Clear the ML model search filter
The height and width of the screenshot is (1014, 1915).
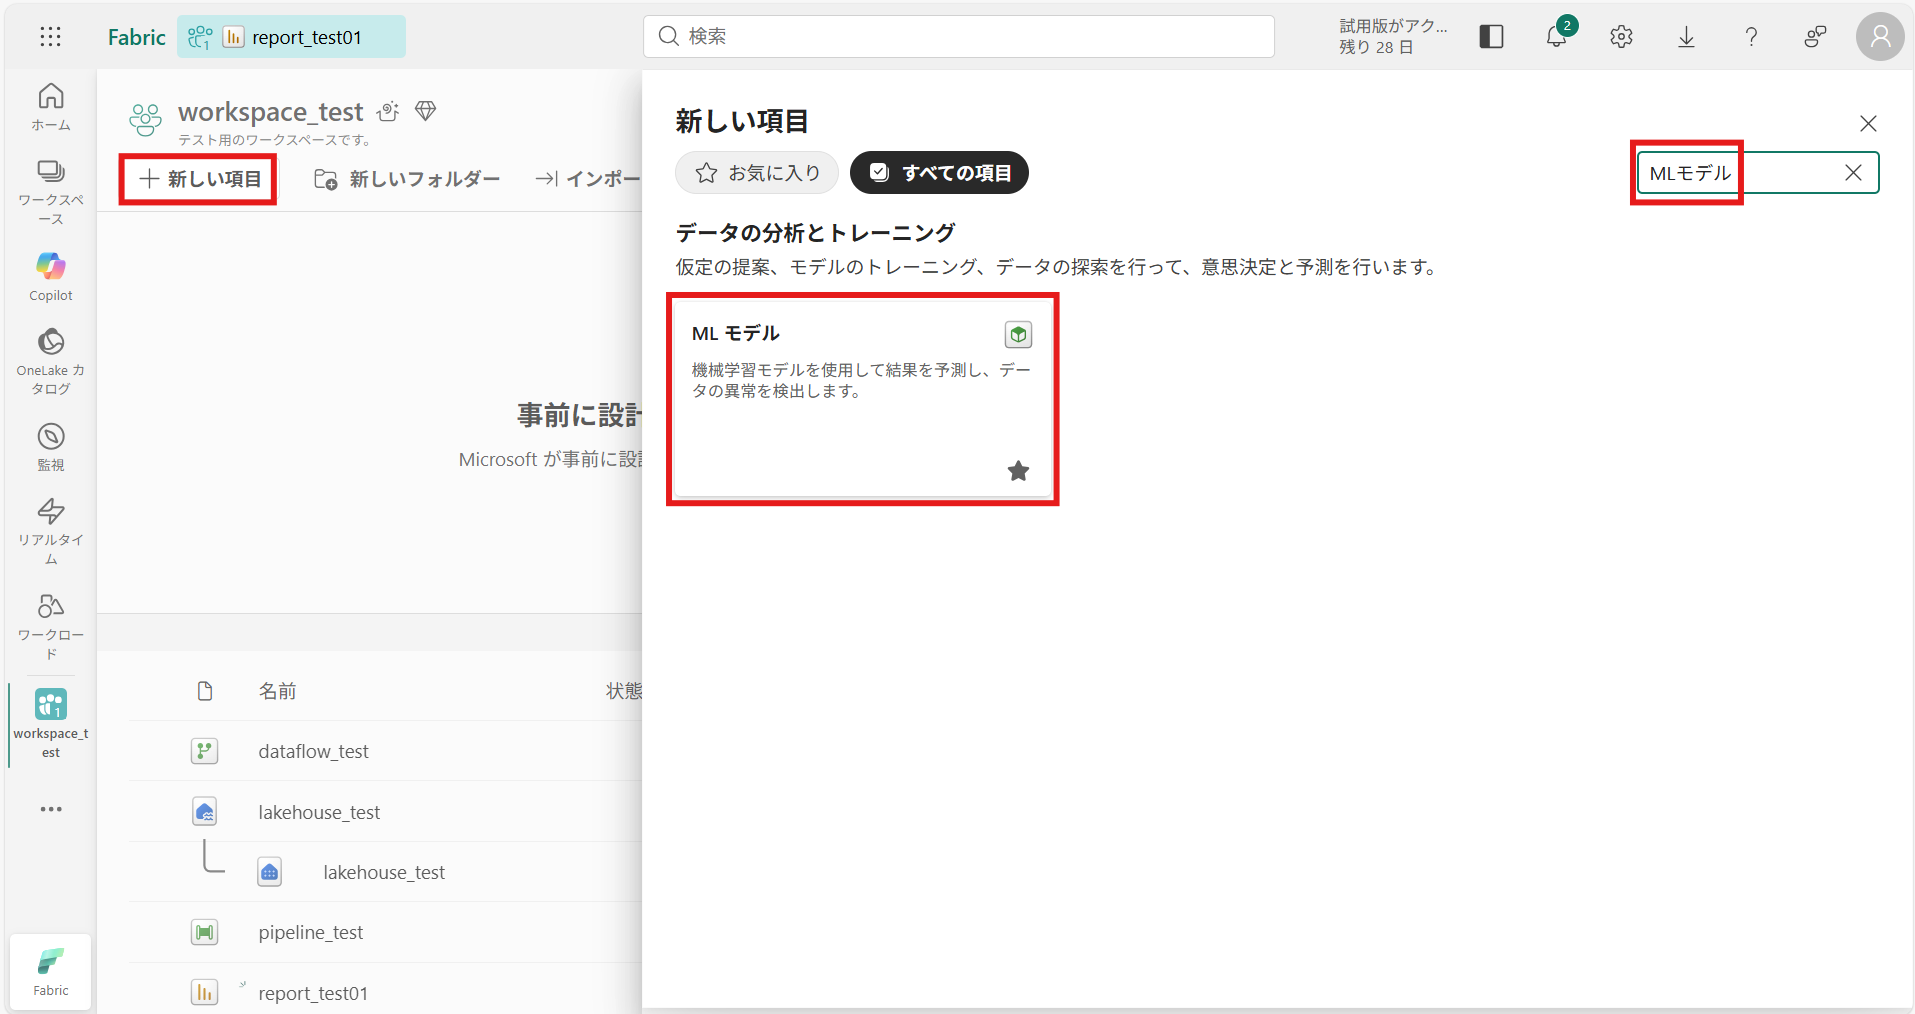1853,173
